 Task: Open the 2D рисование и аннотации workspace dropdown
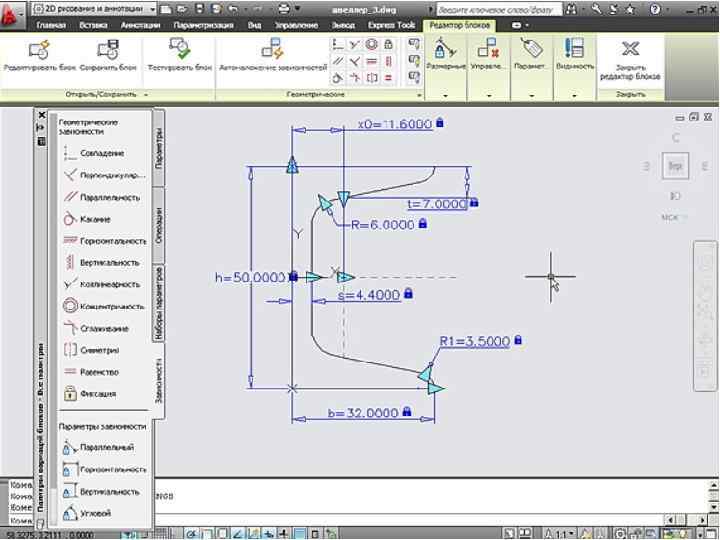click(95, 9)
